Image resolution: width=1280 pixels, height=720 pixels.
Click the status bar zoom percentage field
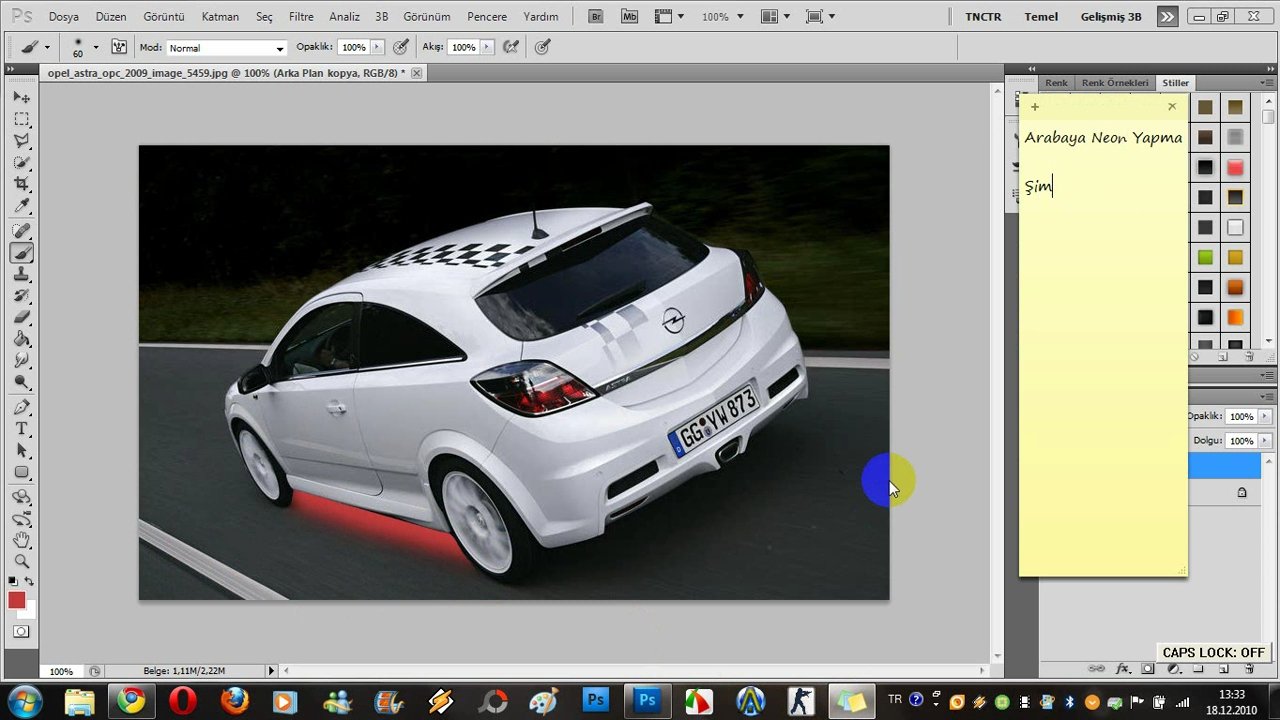[x=61, y=671]
